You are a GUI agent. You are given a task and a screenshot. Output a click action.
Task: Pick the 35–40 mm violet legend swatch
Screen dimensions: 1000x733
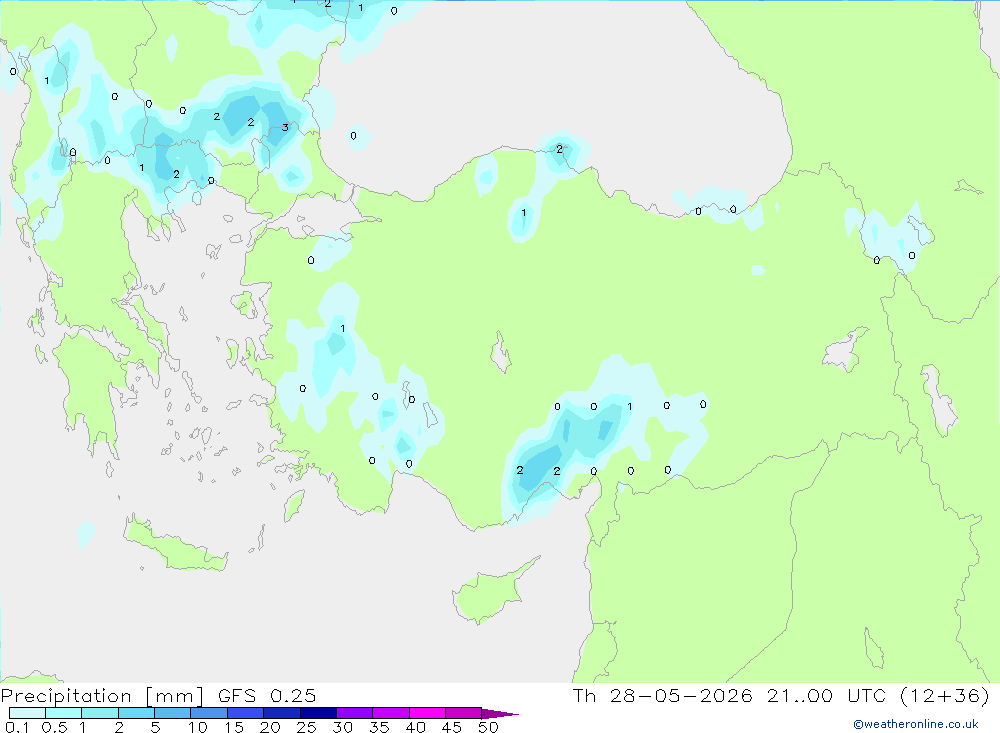pos(391,713)
